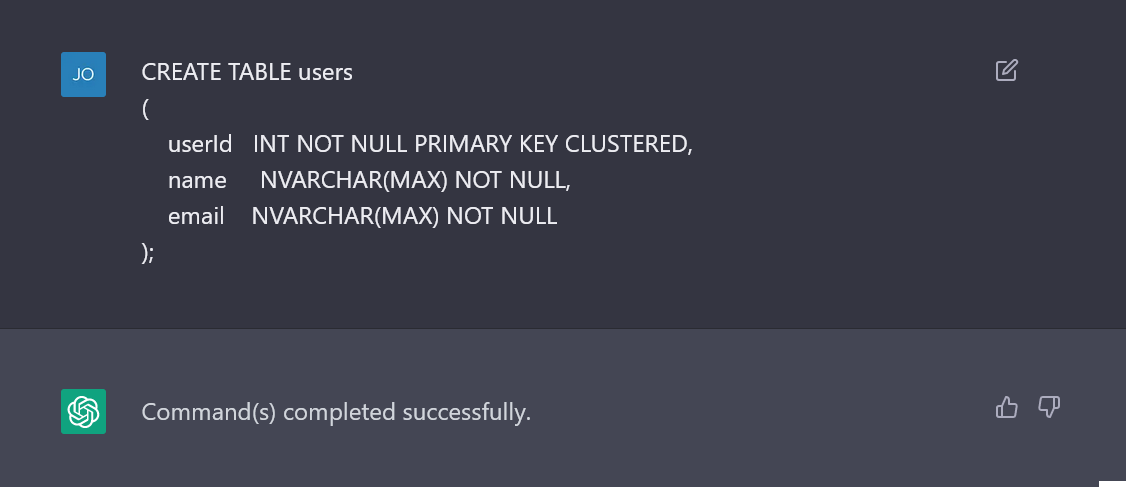
Task: Give the response a thumbs down
Action: [1049, 407]
